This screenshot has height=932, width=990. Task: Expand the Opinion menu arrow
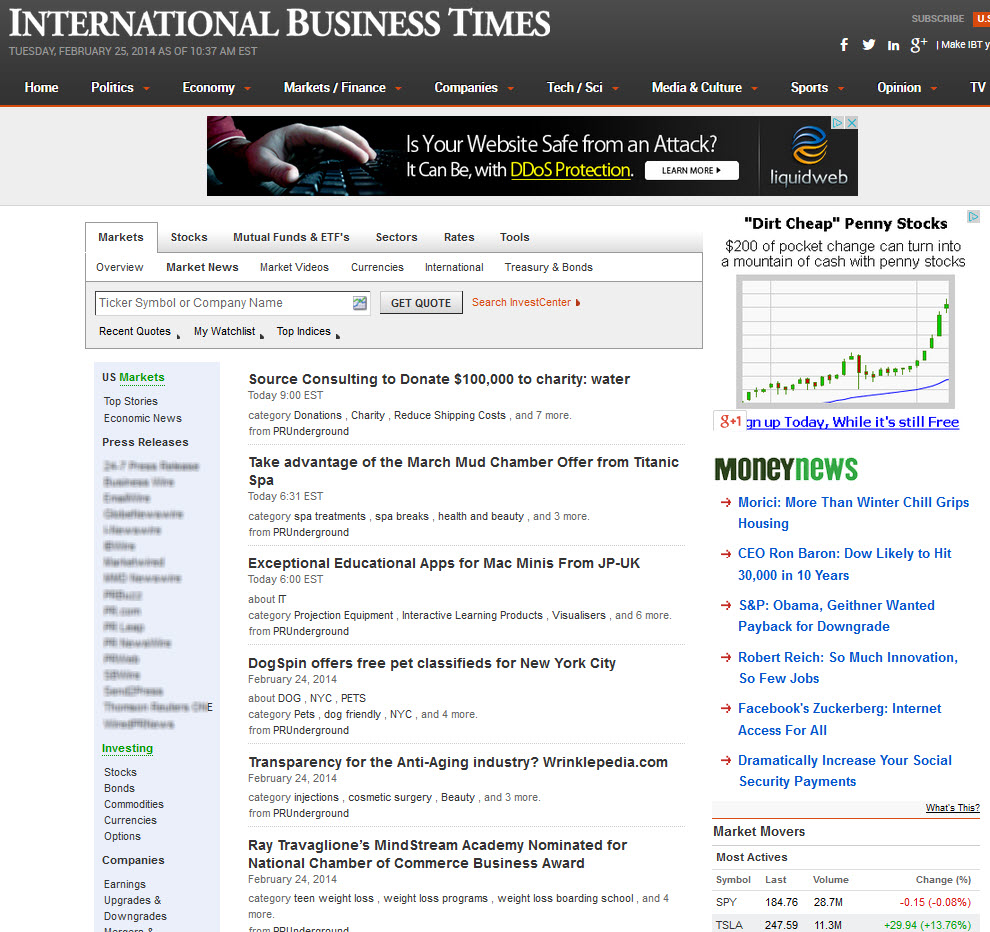point(934,88)
